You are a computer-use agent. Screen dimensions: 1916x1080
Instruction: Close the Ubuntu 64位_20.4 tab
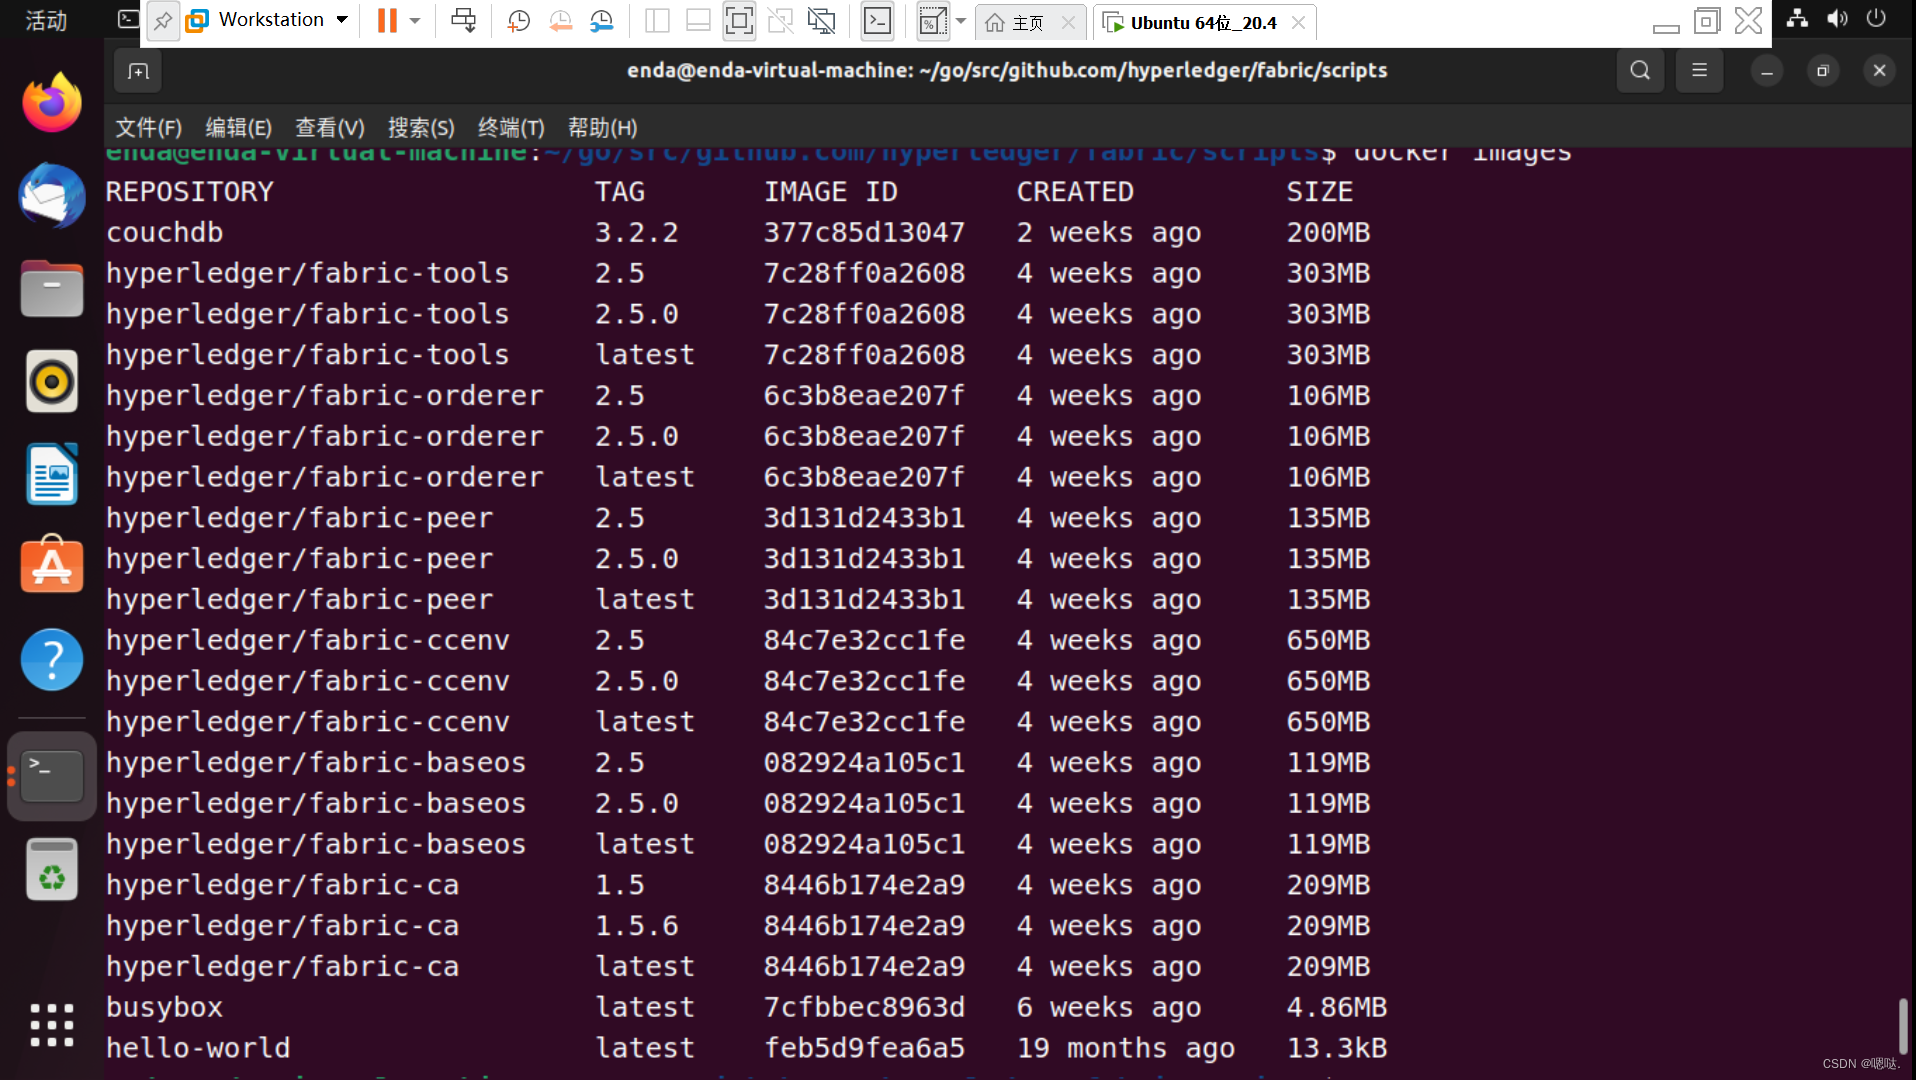1298,22
